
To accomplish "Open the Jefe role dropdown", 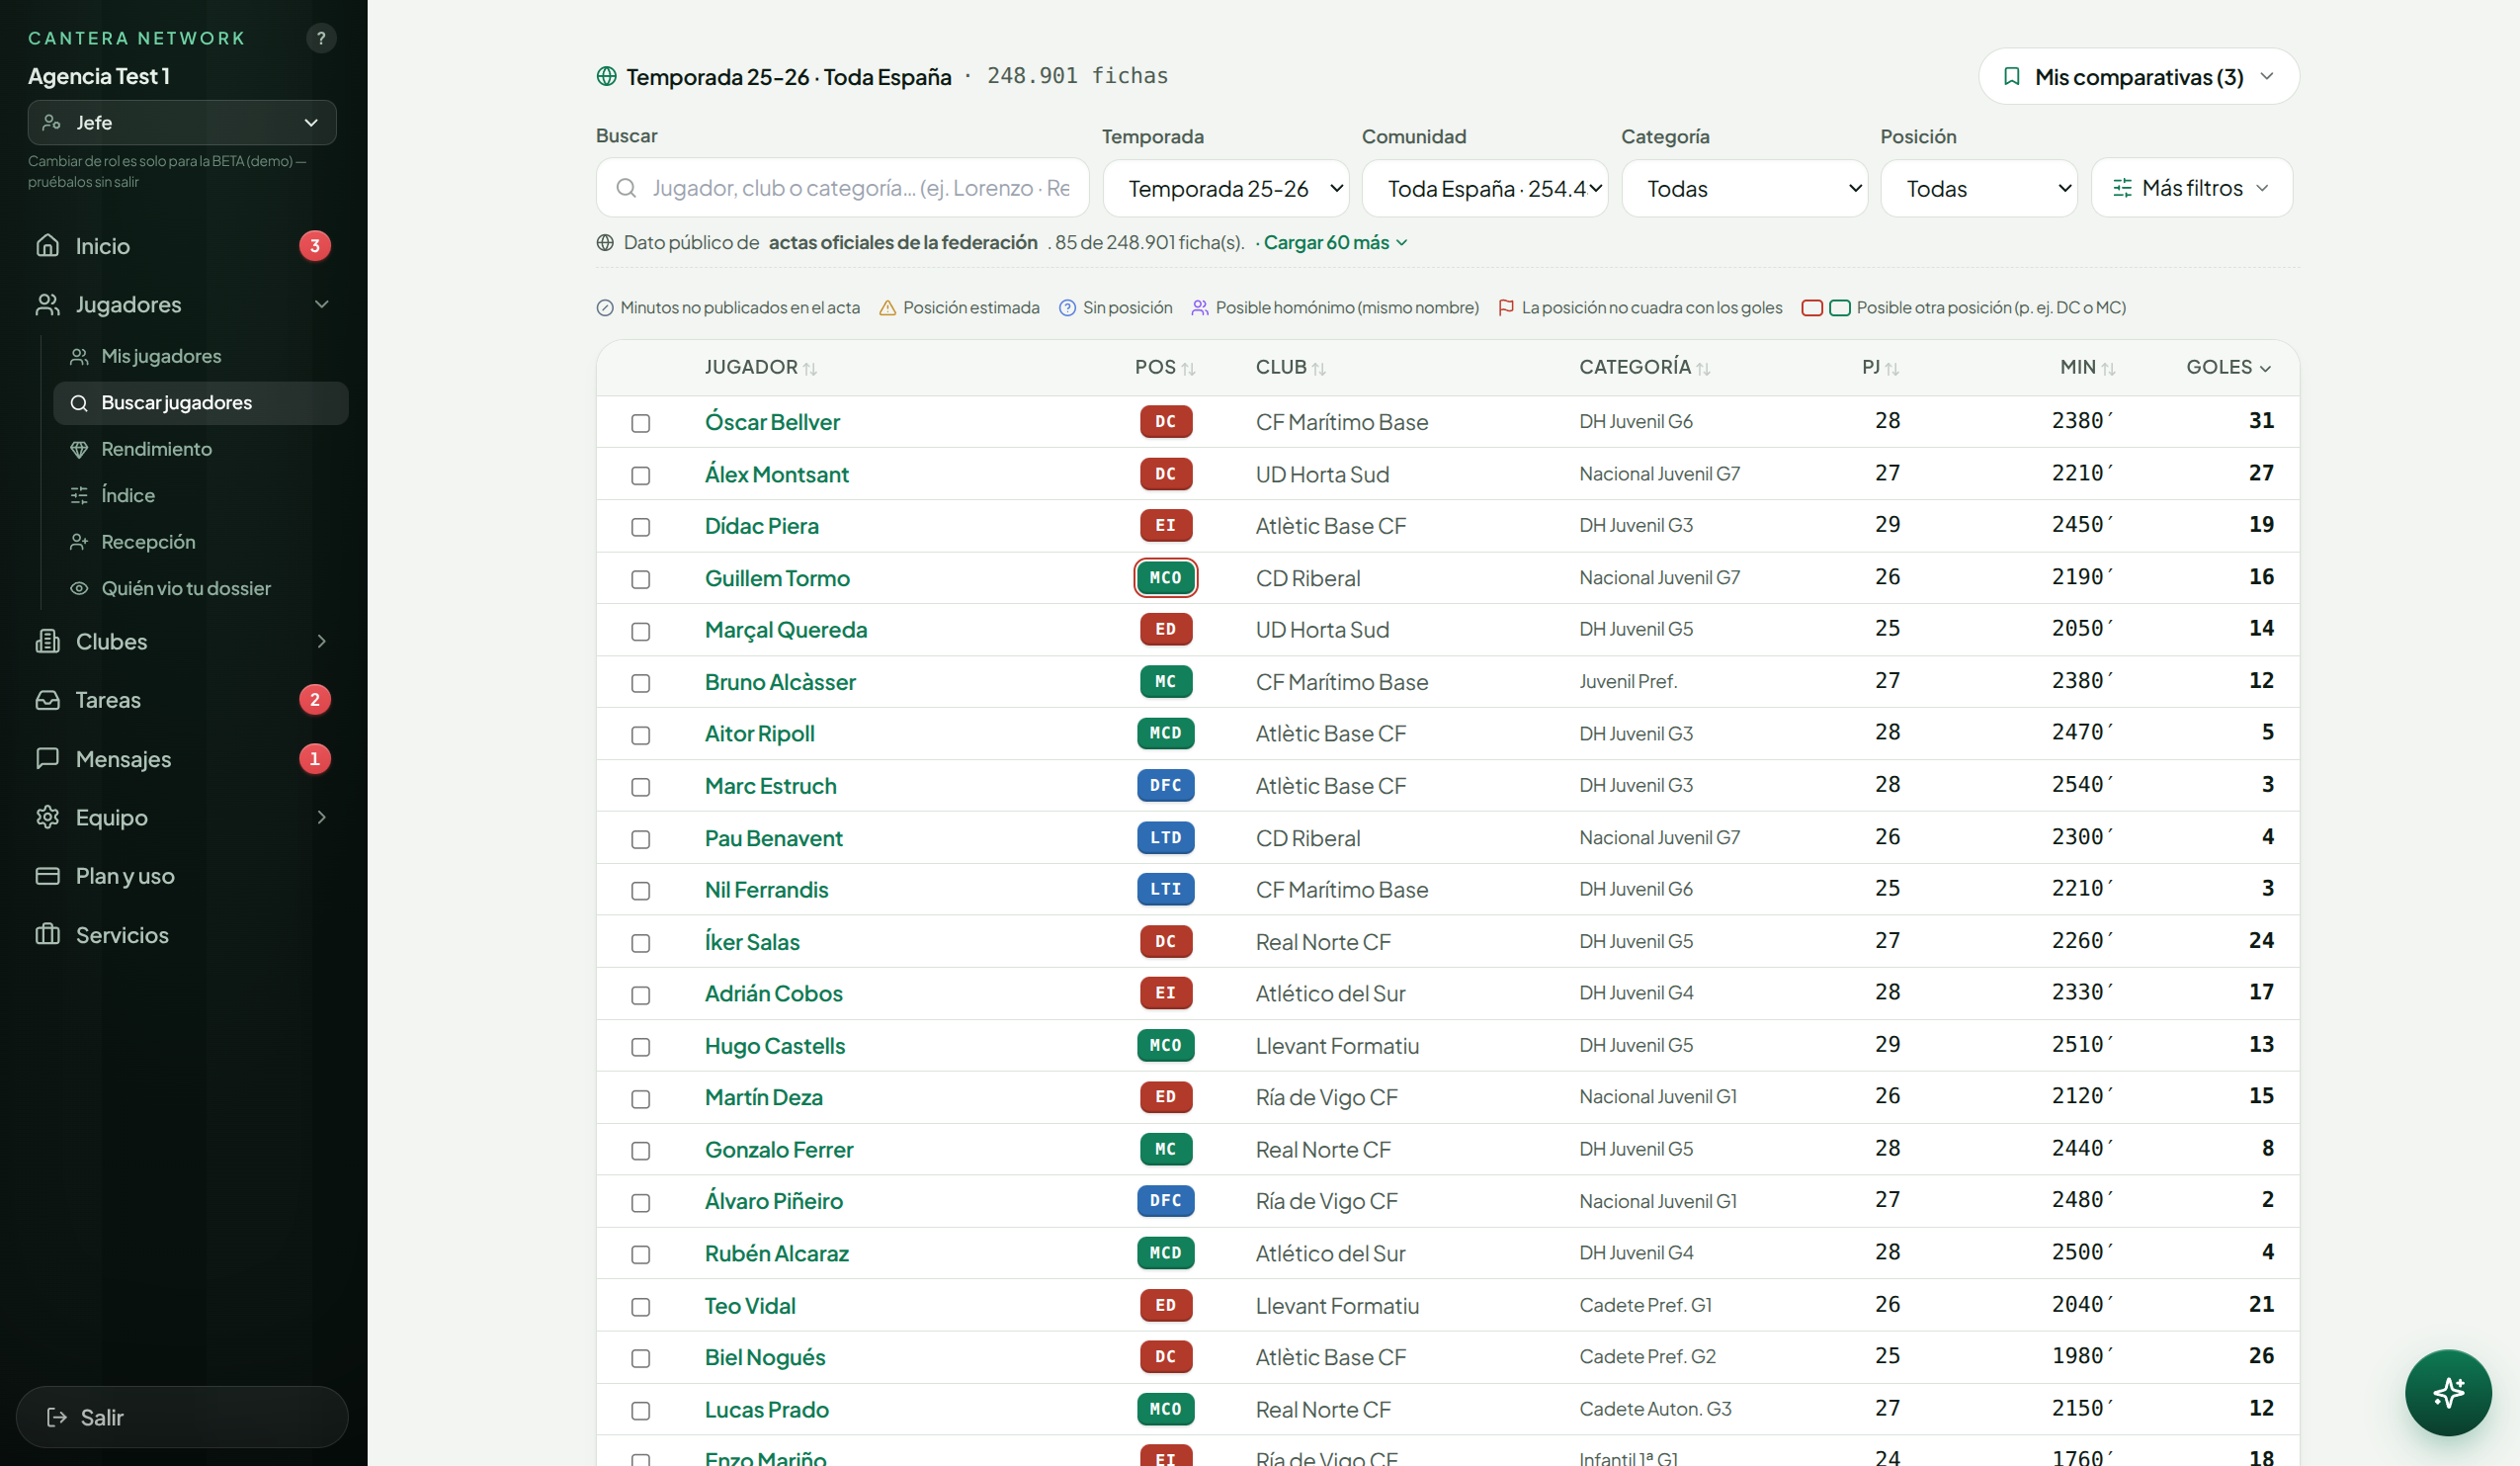I will pyautogui.click(x=182, y=122).
